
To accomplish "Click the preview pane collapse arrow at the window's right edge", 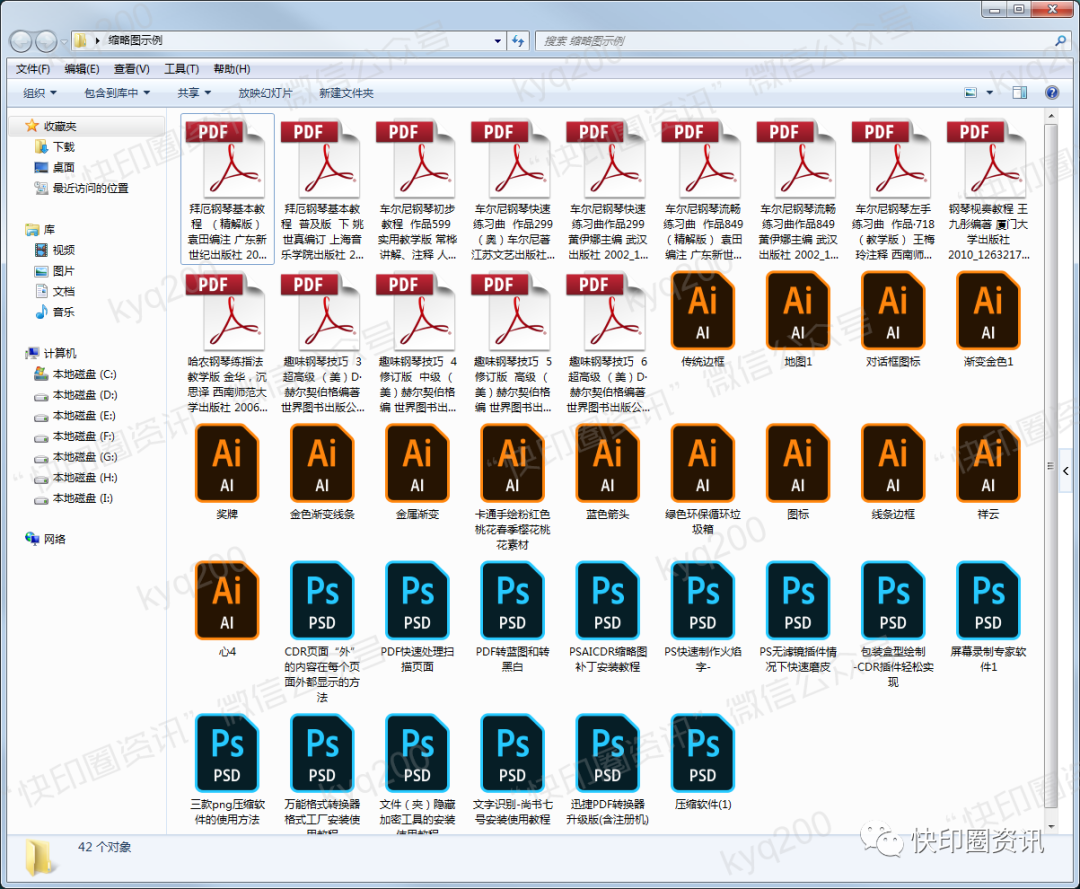I will point(1066,471).
